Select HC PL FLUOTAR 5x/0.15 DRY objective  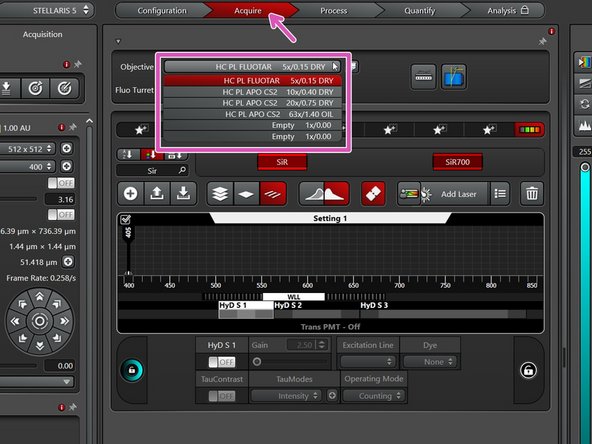pyautogui.click(x=253, y=81)
